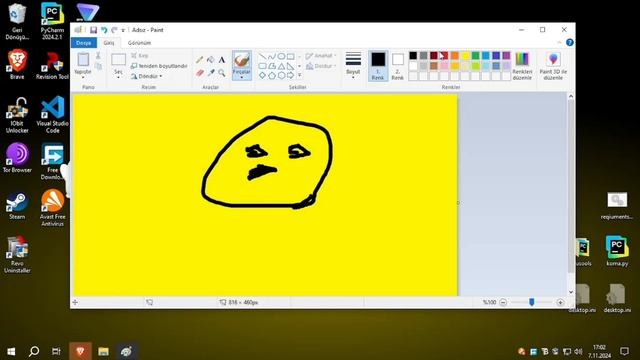Click the scissors cut icon
The image size is (640, 360).
[98, 56]
